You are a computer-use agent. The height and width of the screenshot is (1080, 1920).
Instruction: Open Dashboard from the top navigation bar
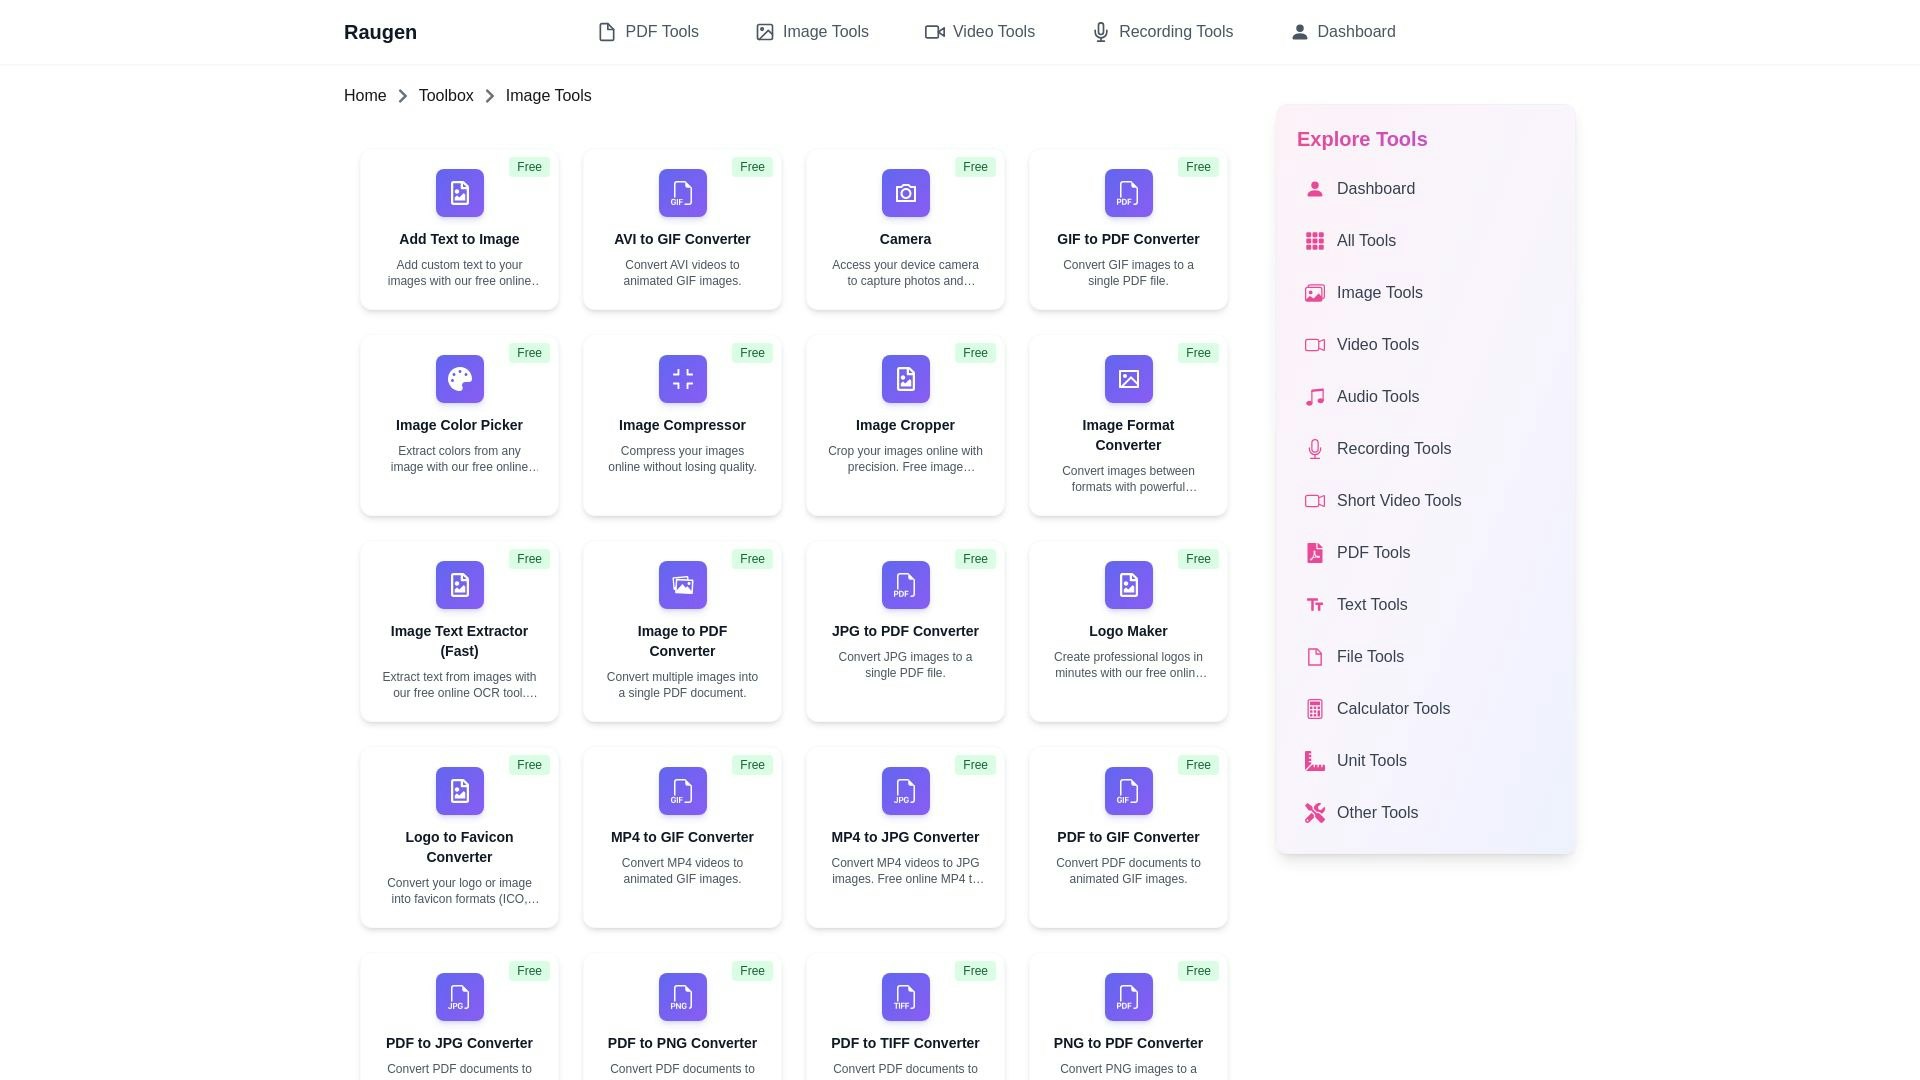point(1343,32)
